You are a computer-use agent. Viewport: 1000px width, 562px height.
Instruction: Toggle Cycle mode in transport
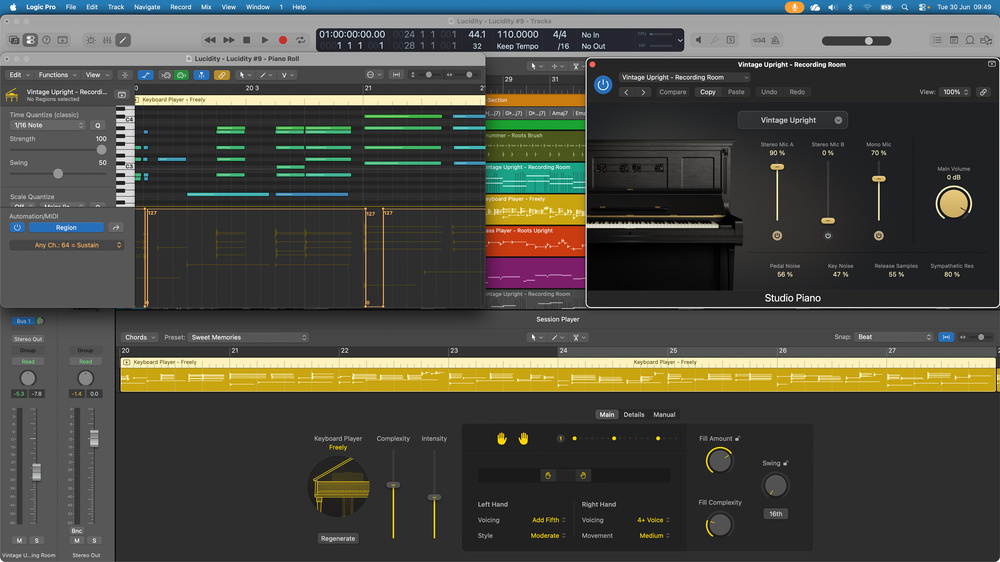pos(301,40)
